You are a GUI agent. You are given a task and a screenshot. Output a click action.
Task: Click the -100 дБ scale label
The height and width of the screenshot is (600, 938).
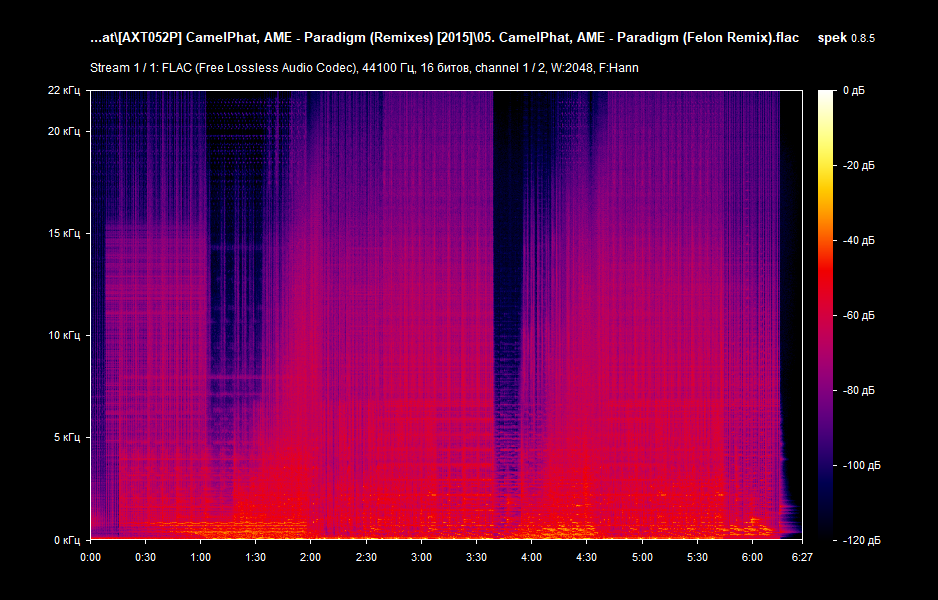tap(861, 465)
